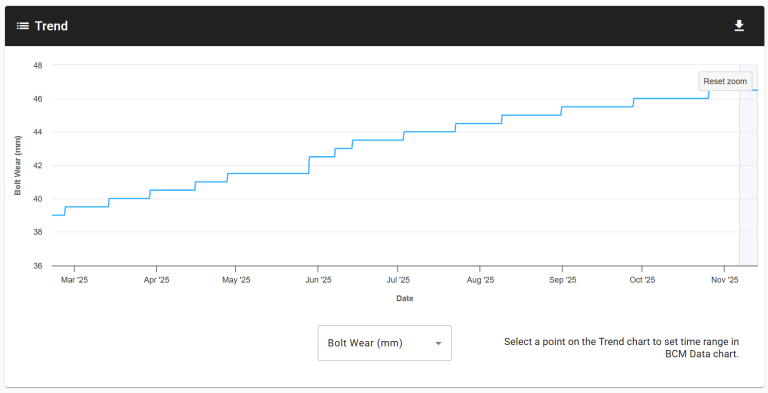Select the trend line step at 44 mm
The image size is (768, 393).
(430, 132)
